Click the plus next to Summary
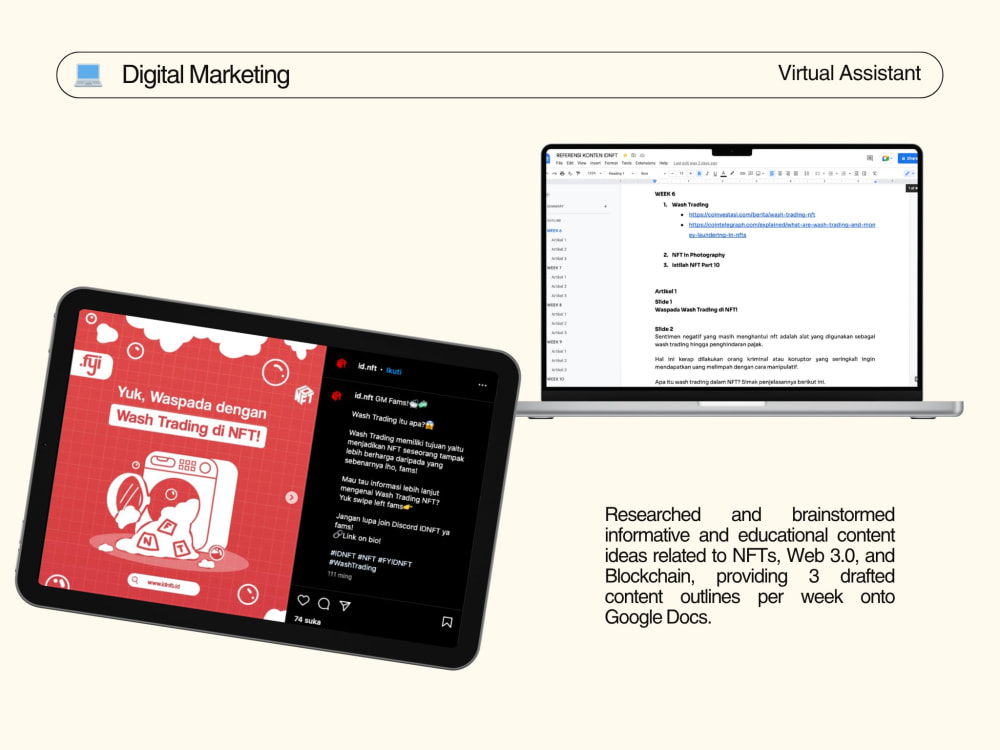 (x=605, y=206)
